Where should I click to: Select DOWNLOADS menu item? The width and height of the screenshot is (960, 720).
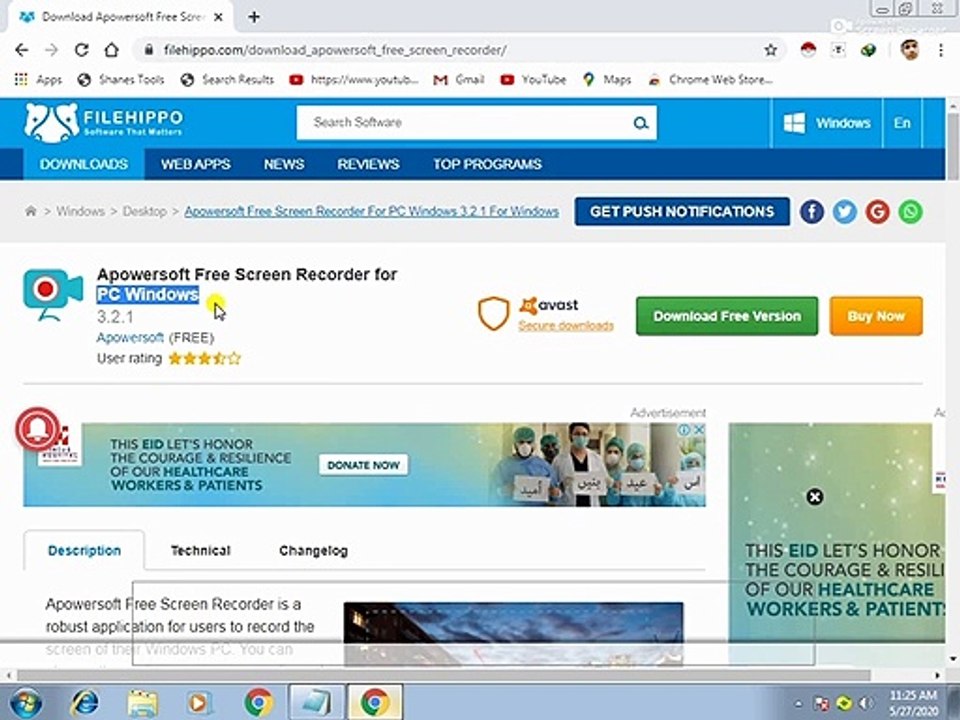tap(84, 164)
